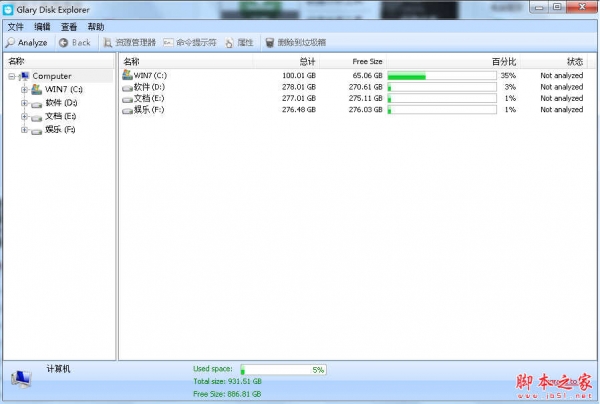Click the 软件 (D:) drive icon in tree
The height and width of the screenshot is (404, 600).
(x=37, y=104)
